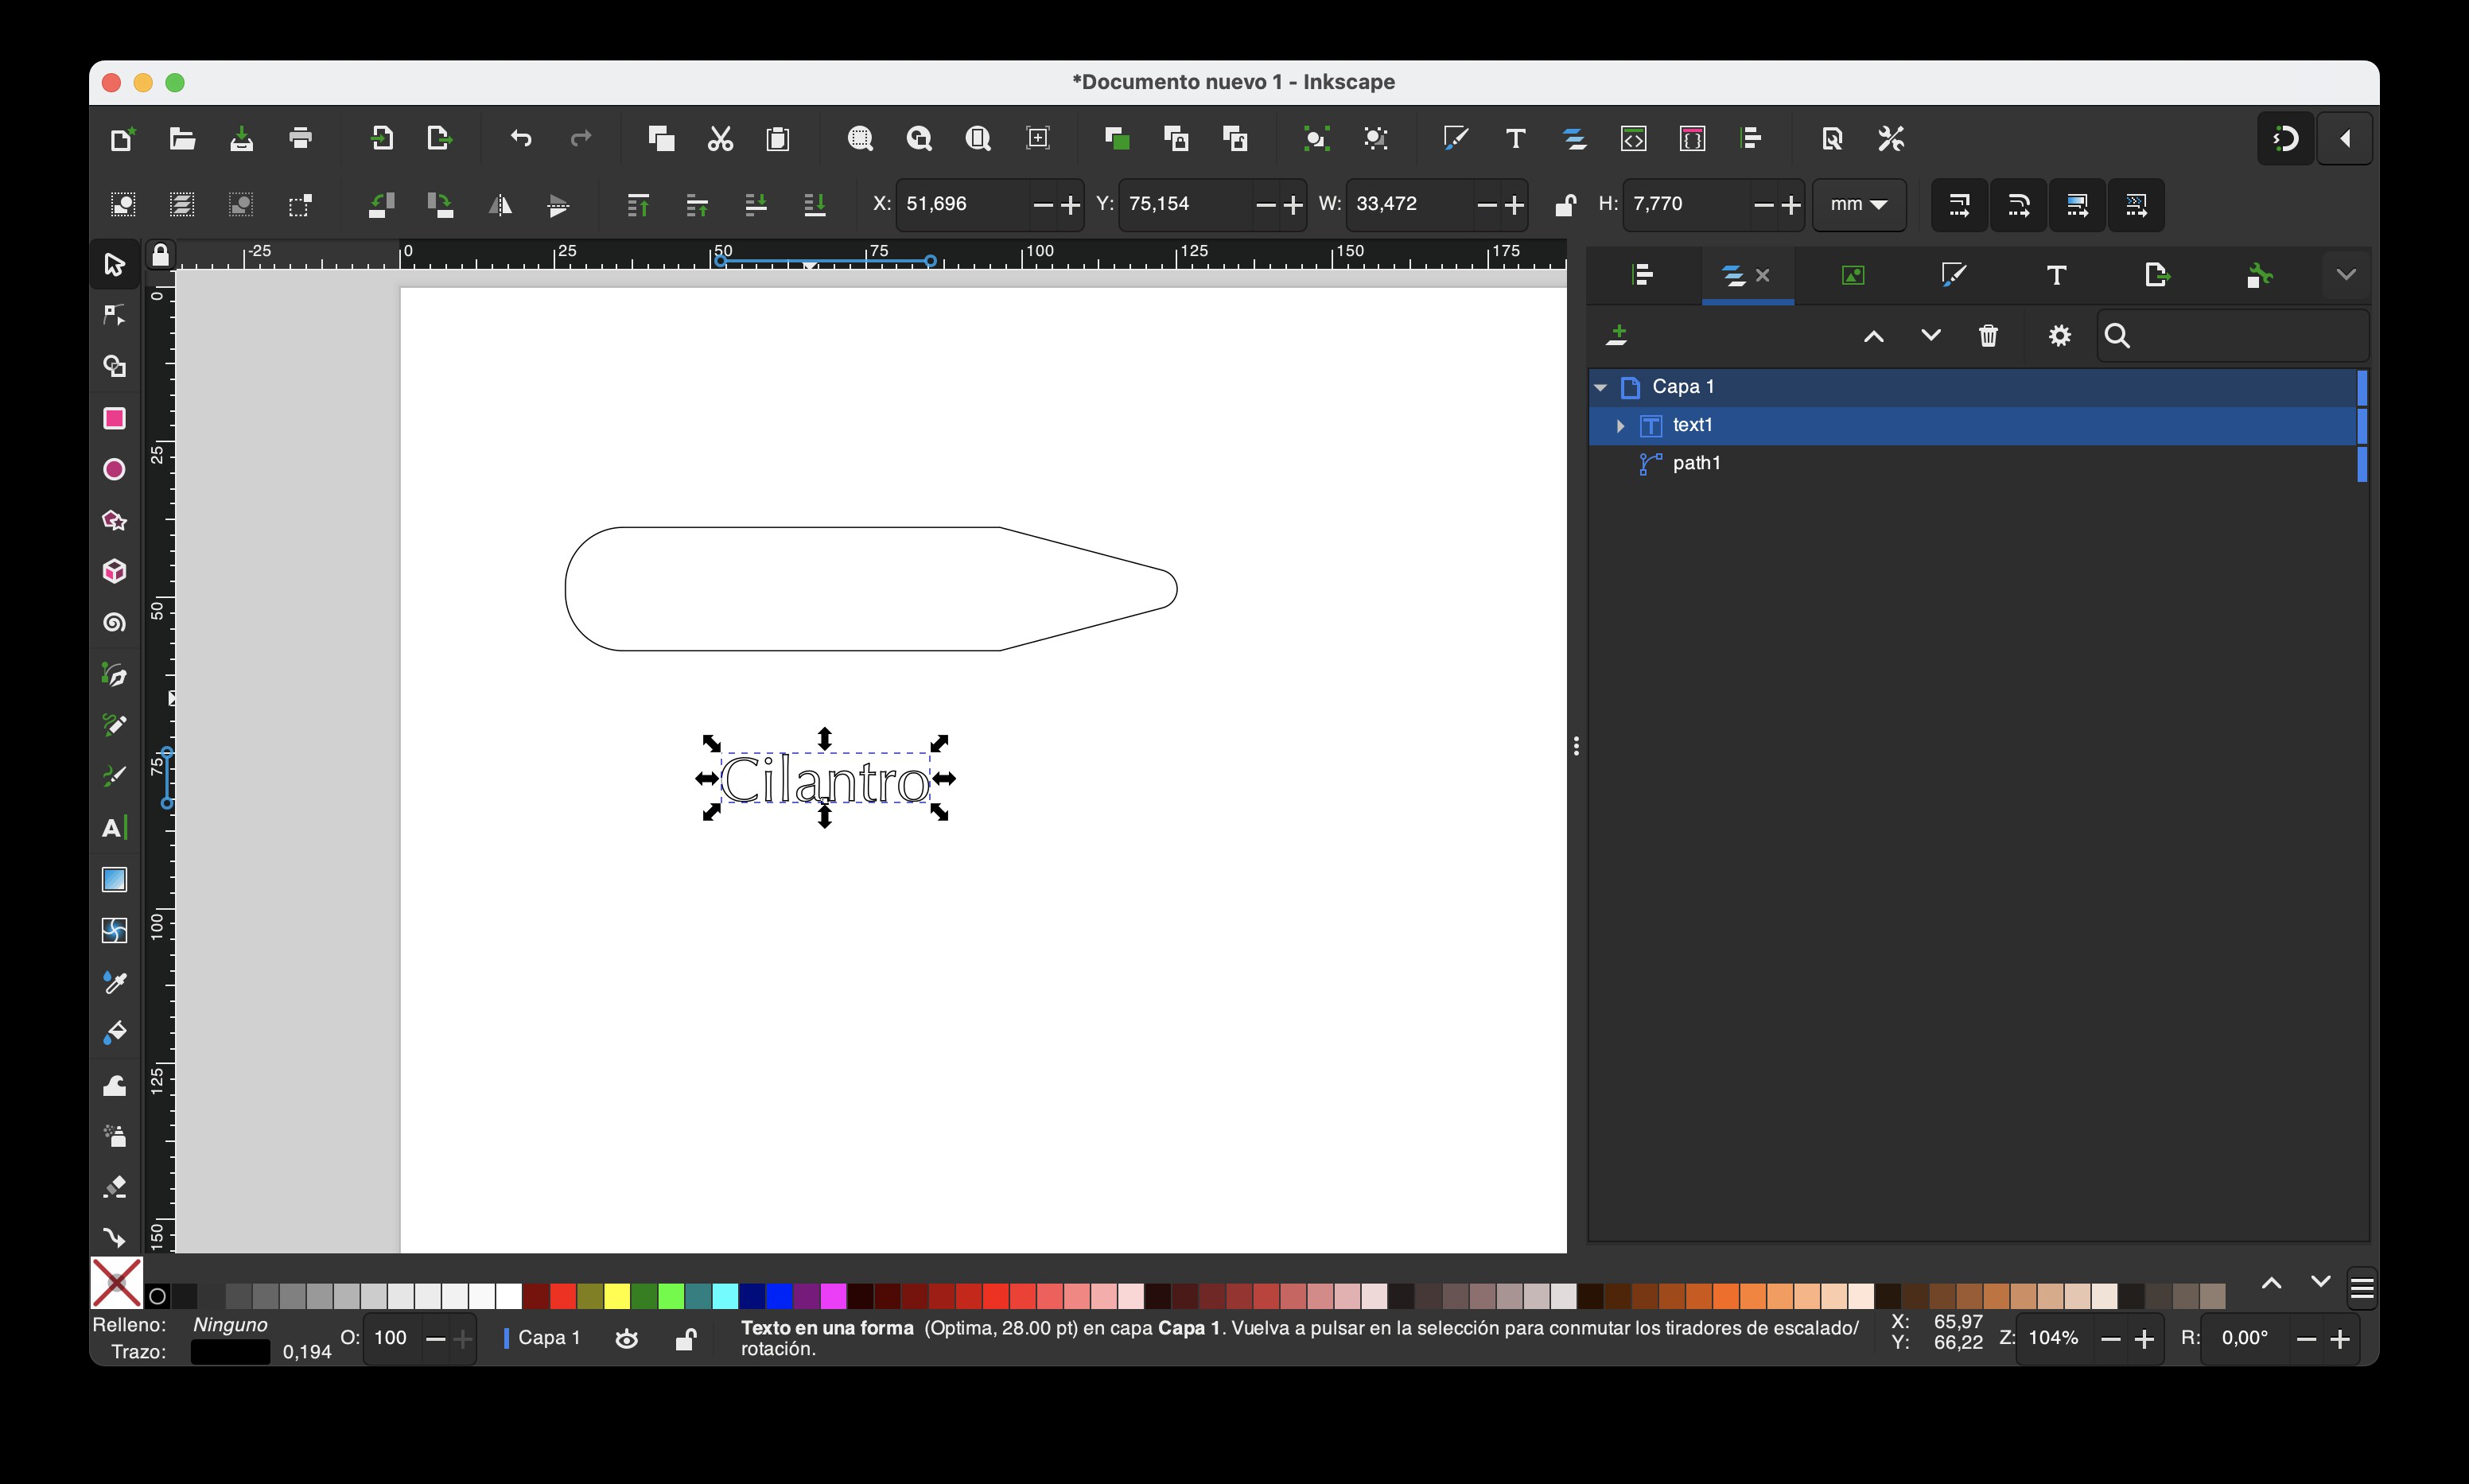Open the mm units dropdown
The image size is (2469, 1484).
click(x=1859, y=204)
